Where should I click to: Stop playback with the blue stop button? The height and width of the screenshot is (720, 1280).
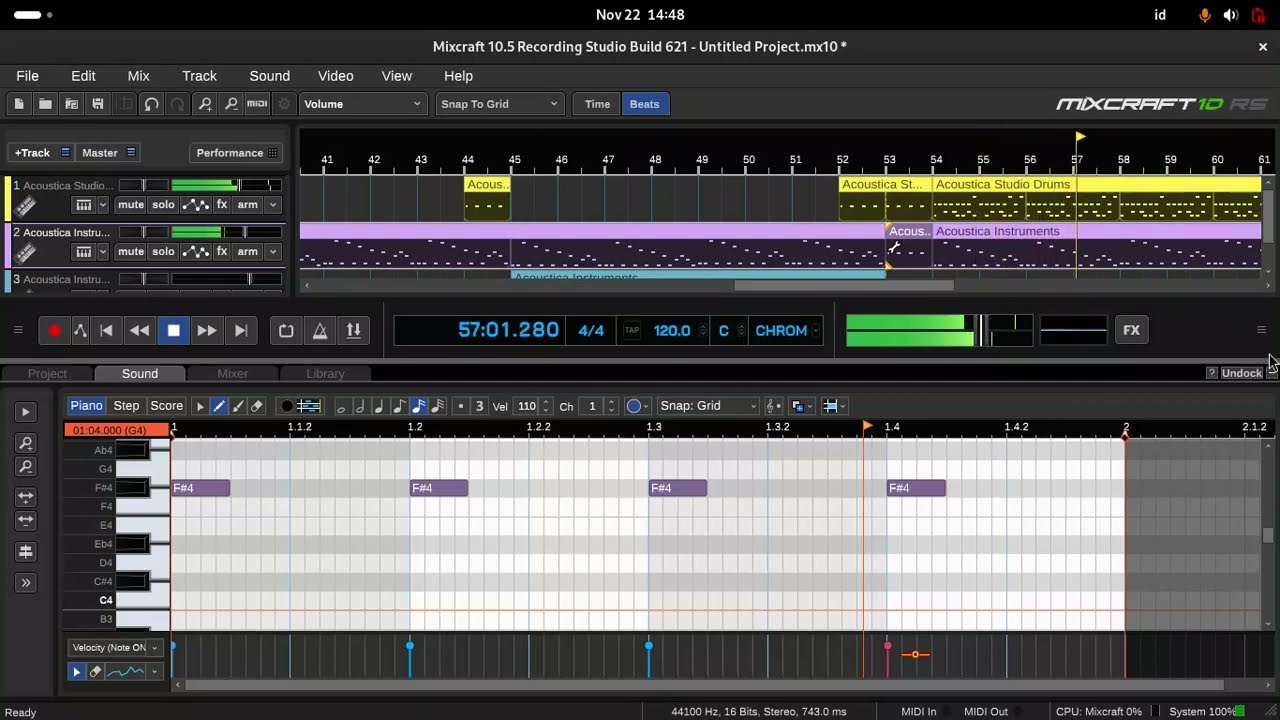click(x=173, y=331)
